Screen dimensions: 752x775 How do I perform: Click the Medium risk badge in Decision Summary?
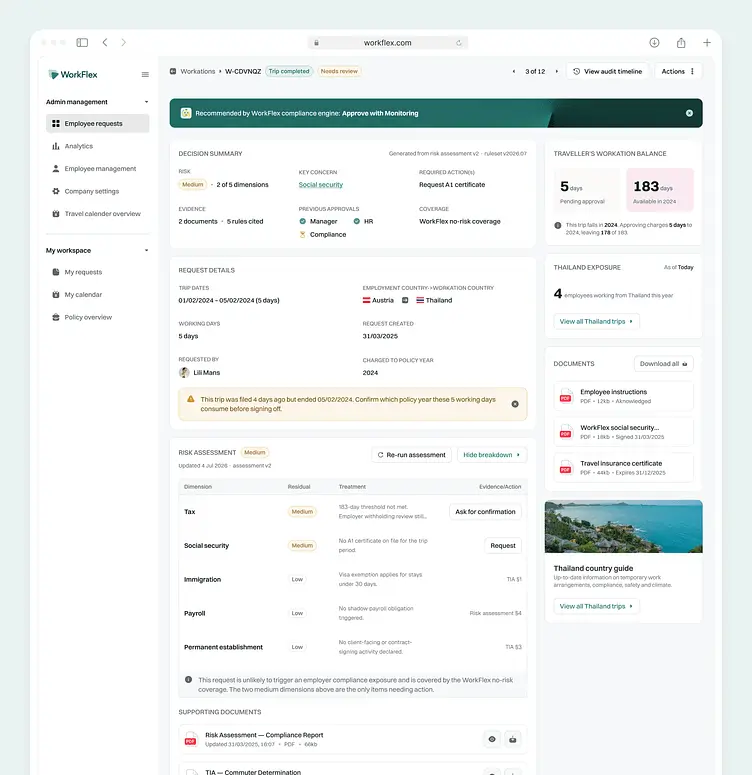(192, 185)
